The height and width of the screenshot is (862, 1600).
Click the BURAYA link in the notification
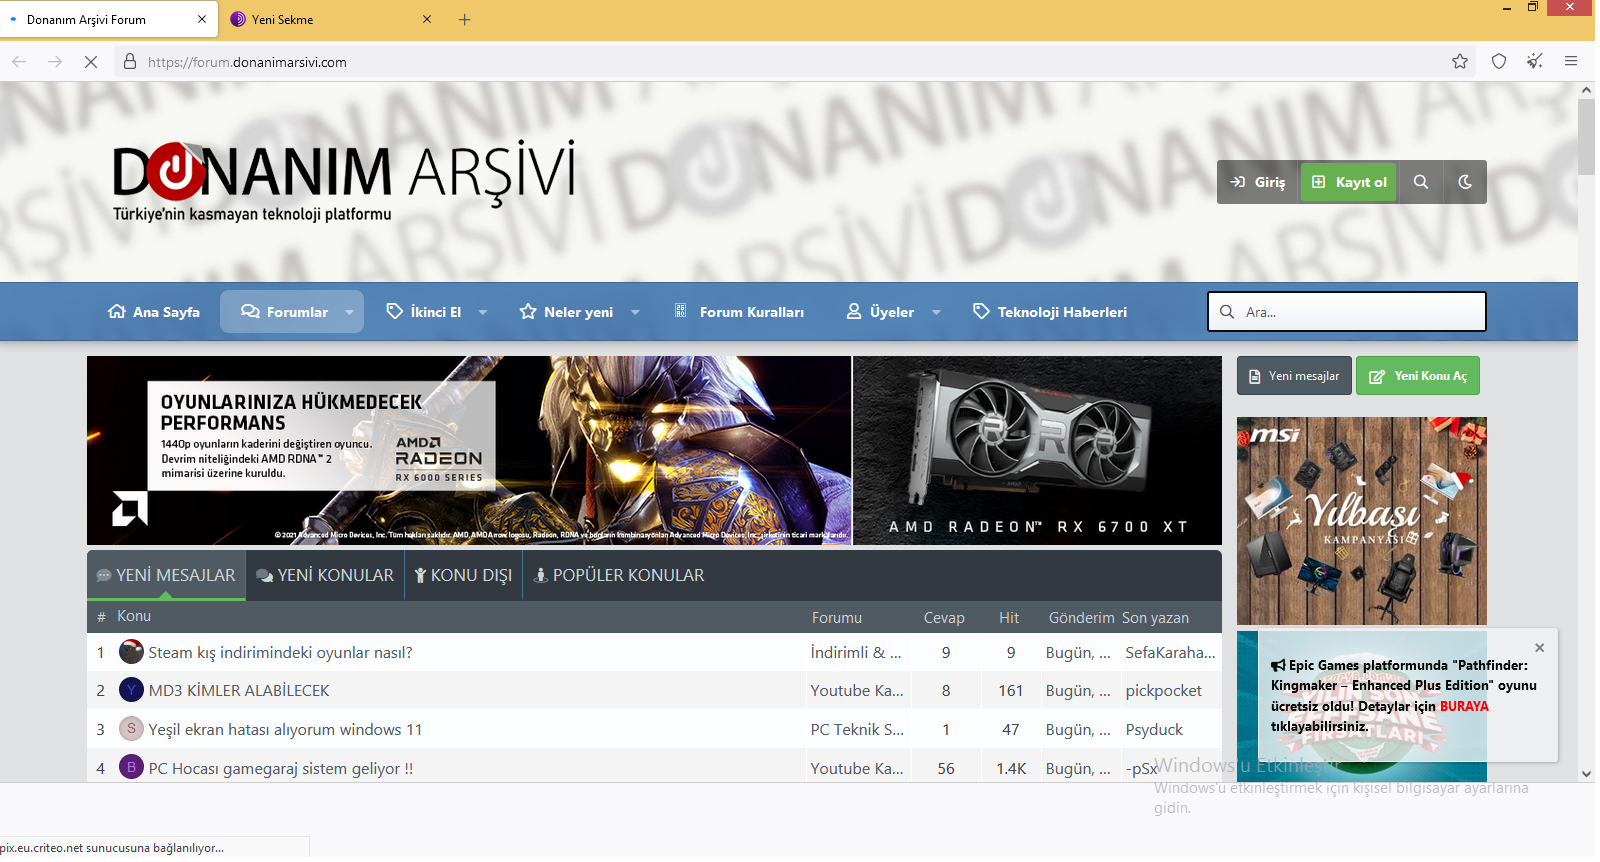pyautogui.click(x=1464, y=706)
